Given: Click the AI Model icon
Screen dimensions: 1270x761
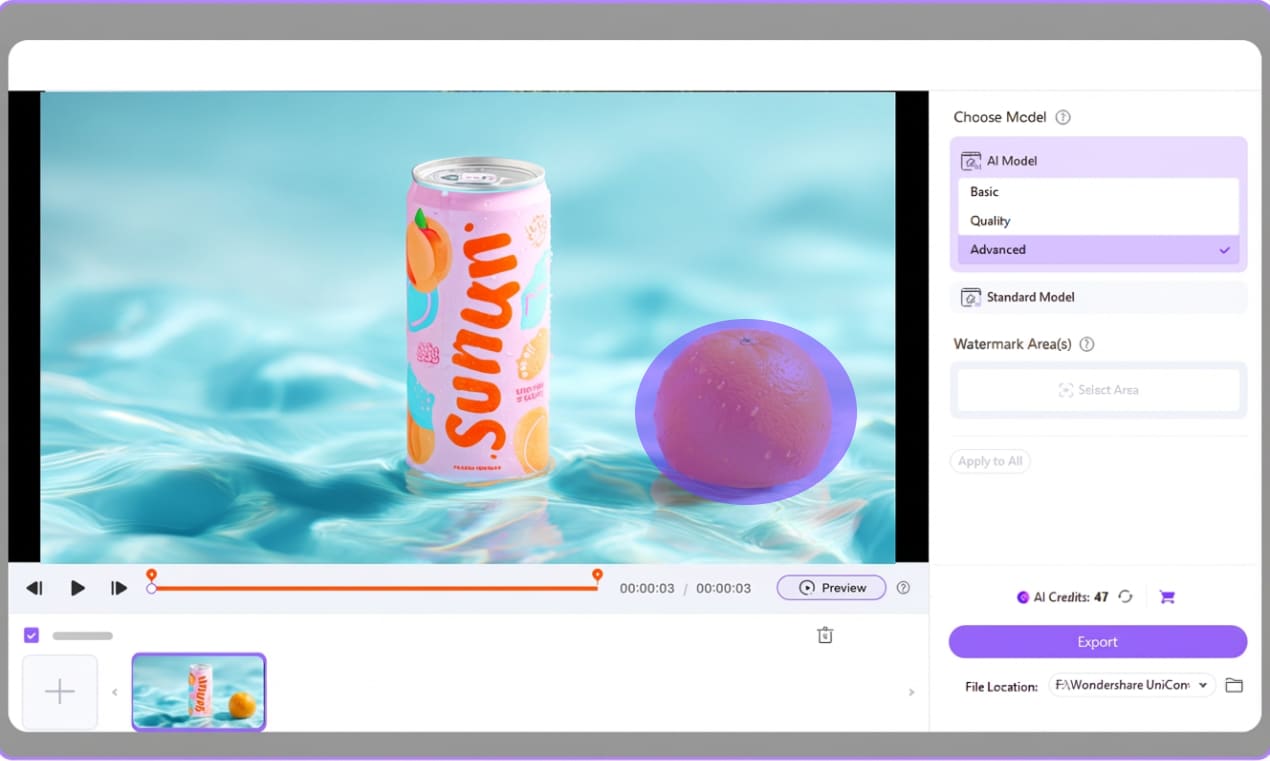Looking at the screenshot, I should pyautogui.click(x=971, y=160).
